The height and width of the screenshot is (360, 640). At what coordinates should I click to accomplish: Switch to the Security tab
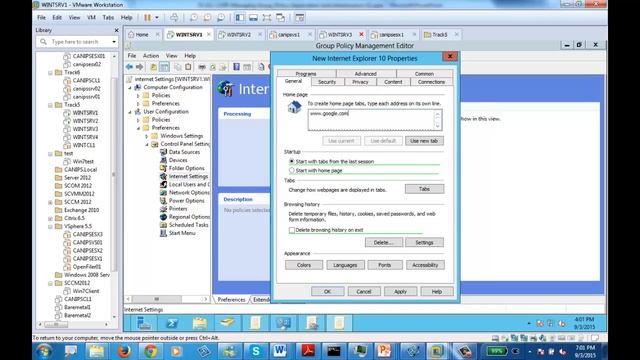(327, 82)
